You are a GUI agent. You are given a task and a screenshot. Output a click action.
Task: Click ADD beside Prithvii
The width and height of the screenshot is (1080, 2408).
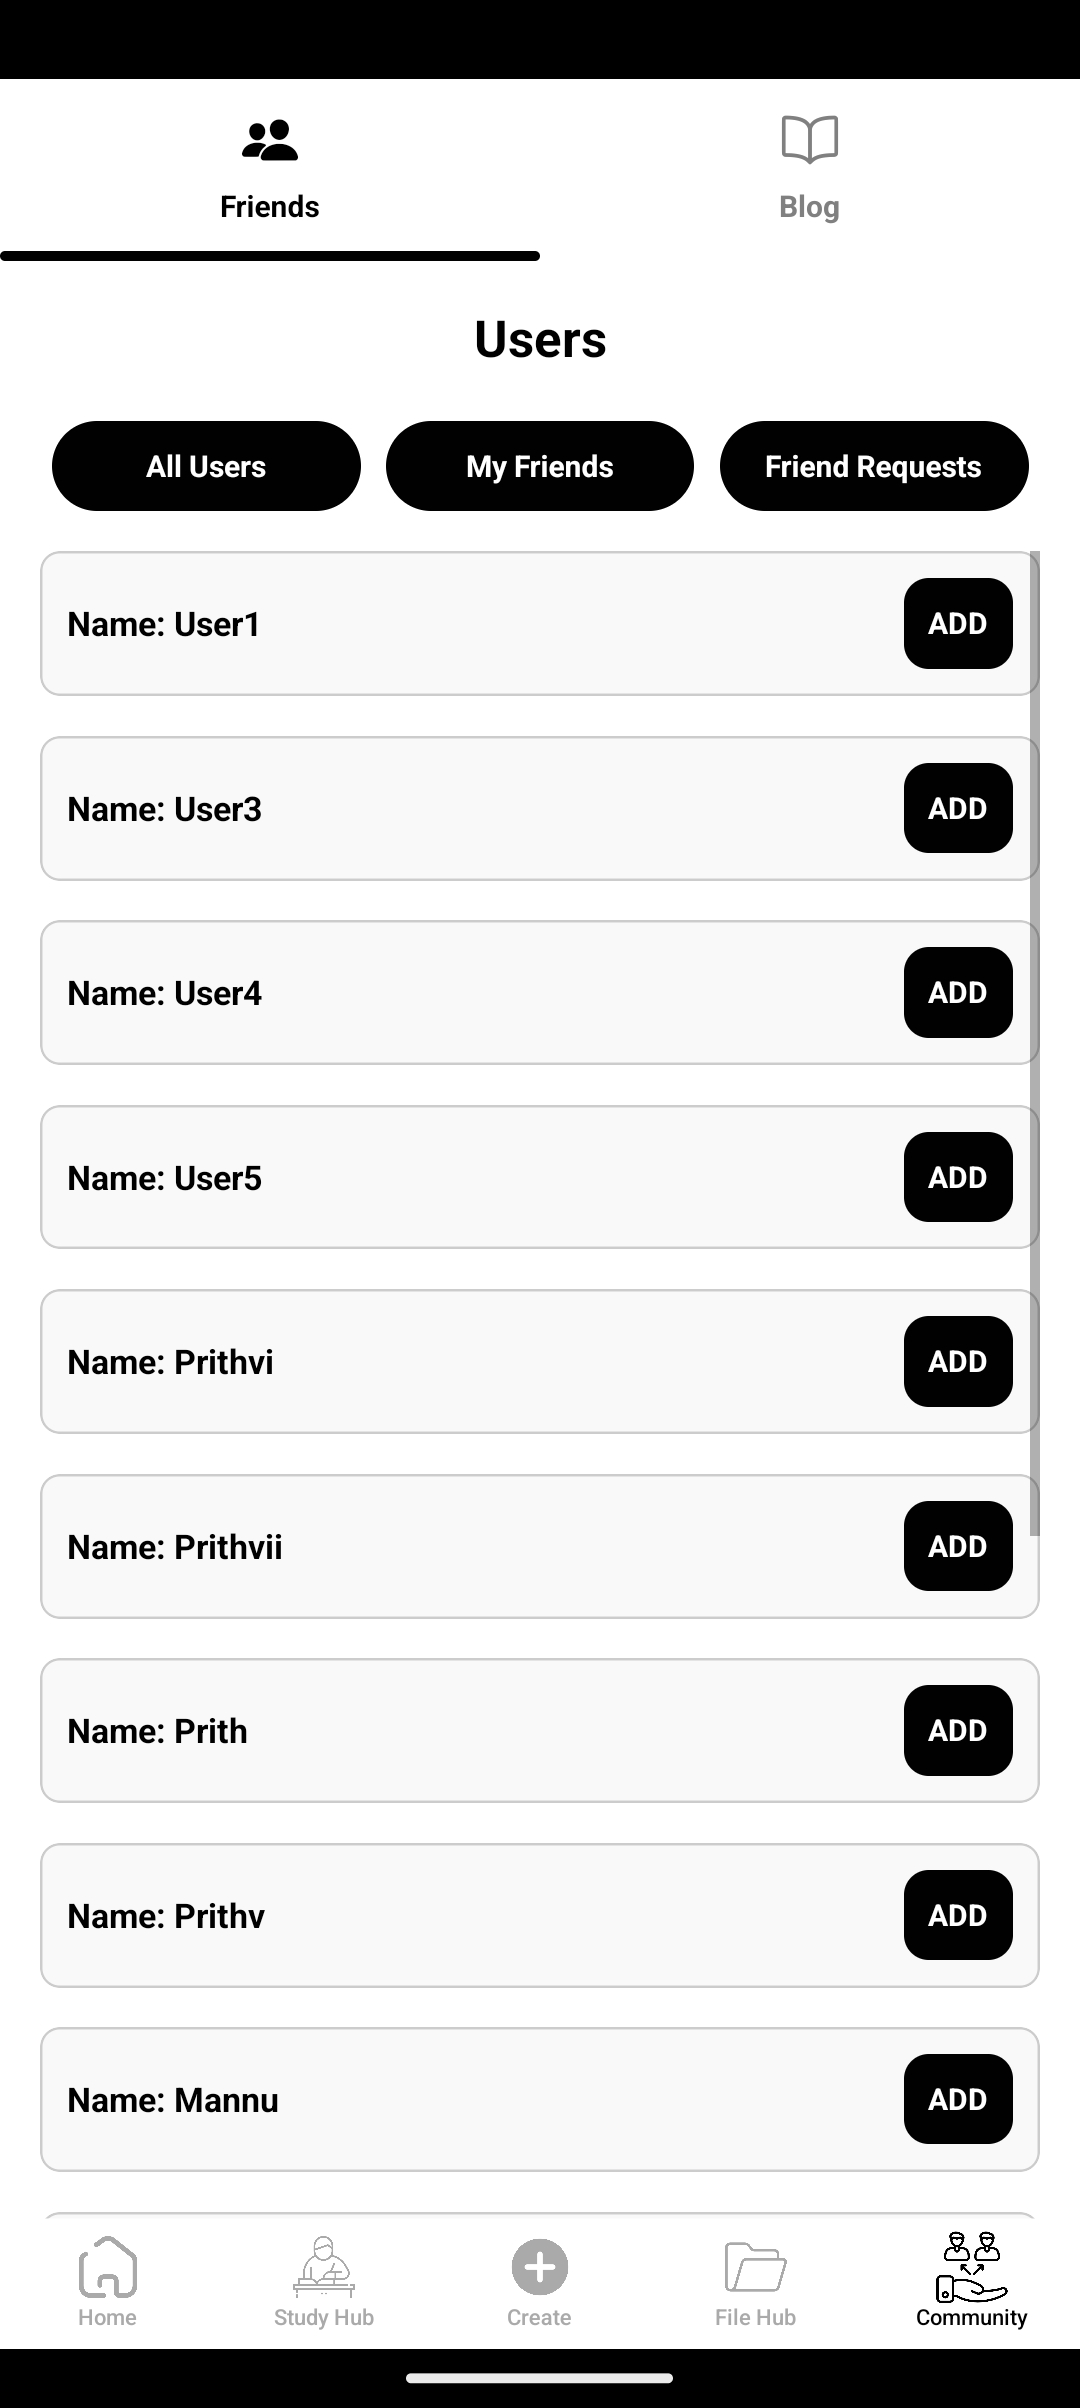958,1546
